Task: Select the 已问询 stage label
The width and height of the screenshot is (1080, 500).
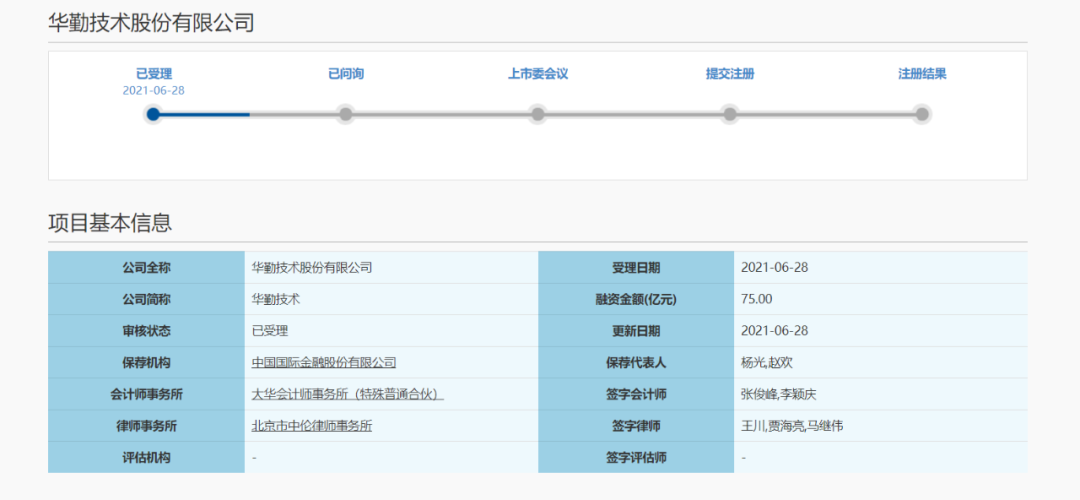Action: (x=345, y=74)
